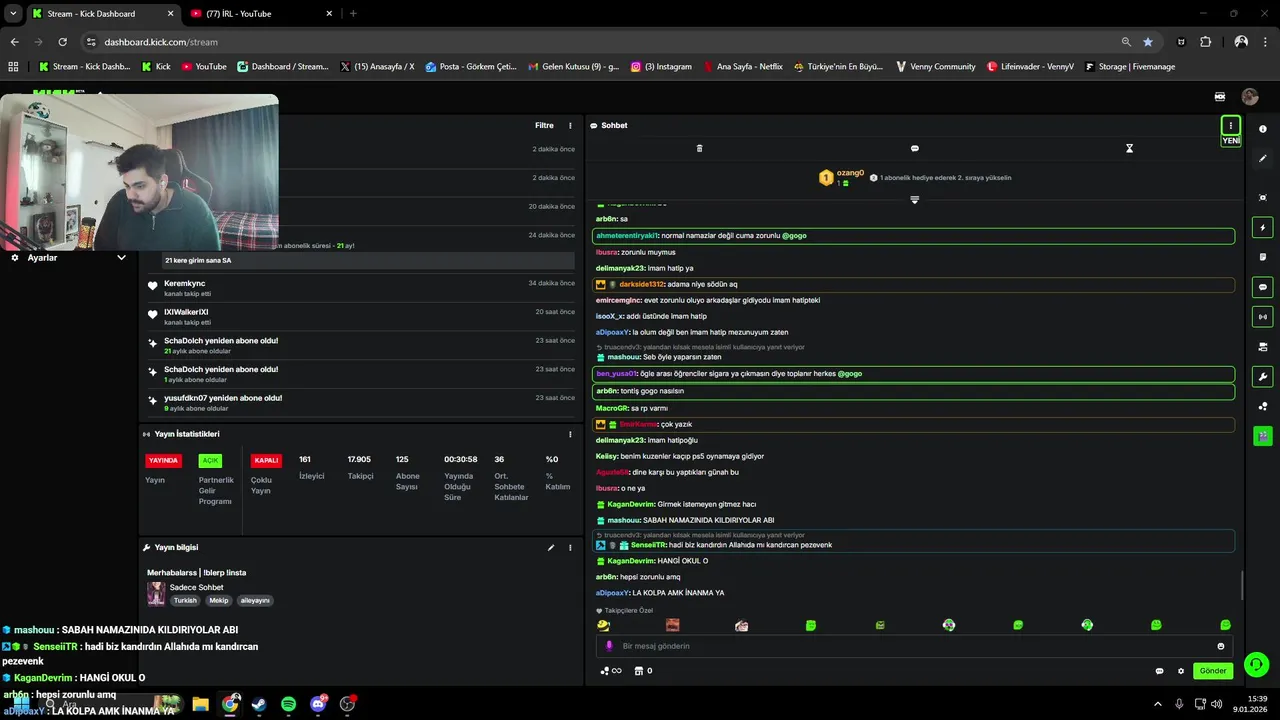The image size is (1280, 720).
Task: Reload the page with the refresh button
Action: tap(63, 42)
